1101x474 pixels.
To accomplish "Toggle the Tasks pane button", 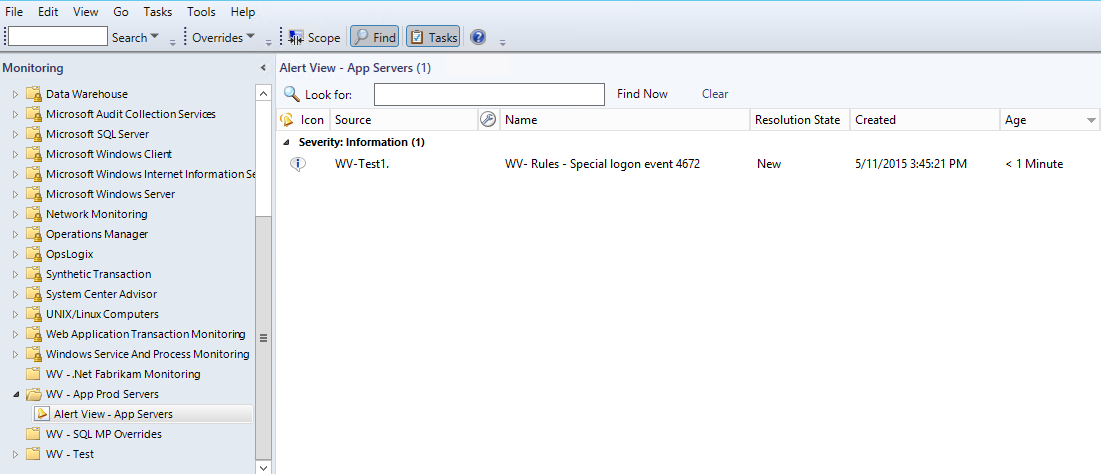I will 433,37.
